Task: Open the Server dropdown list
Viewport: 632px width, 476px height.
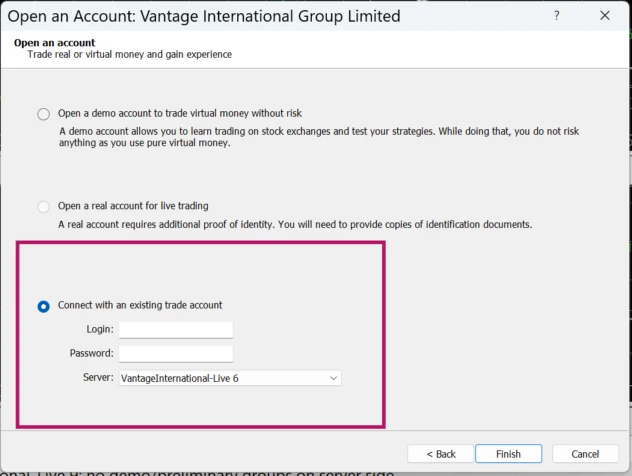Action: 230,378
